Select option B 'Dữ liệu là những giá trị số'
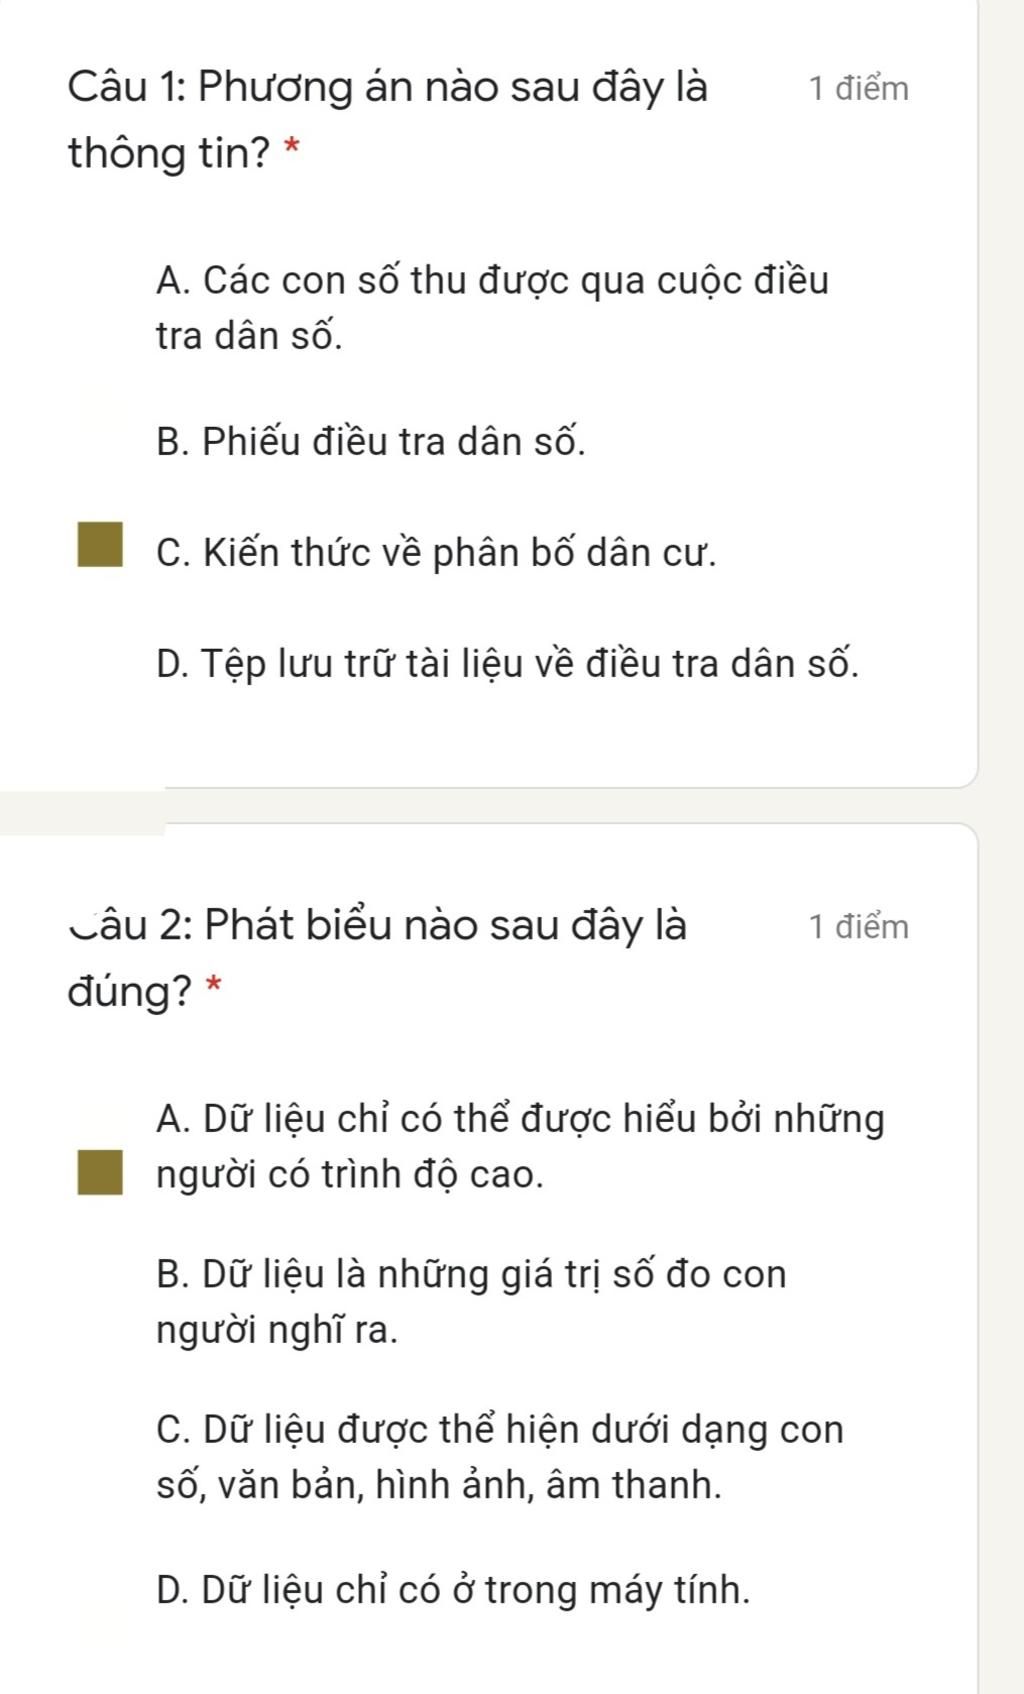Viewport: 1024px width, 1694px height. (471, 1301)
